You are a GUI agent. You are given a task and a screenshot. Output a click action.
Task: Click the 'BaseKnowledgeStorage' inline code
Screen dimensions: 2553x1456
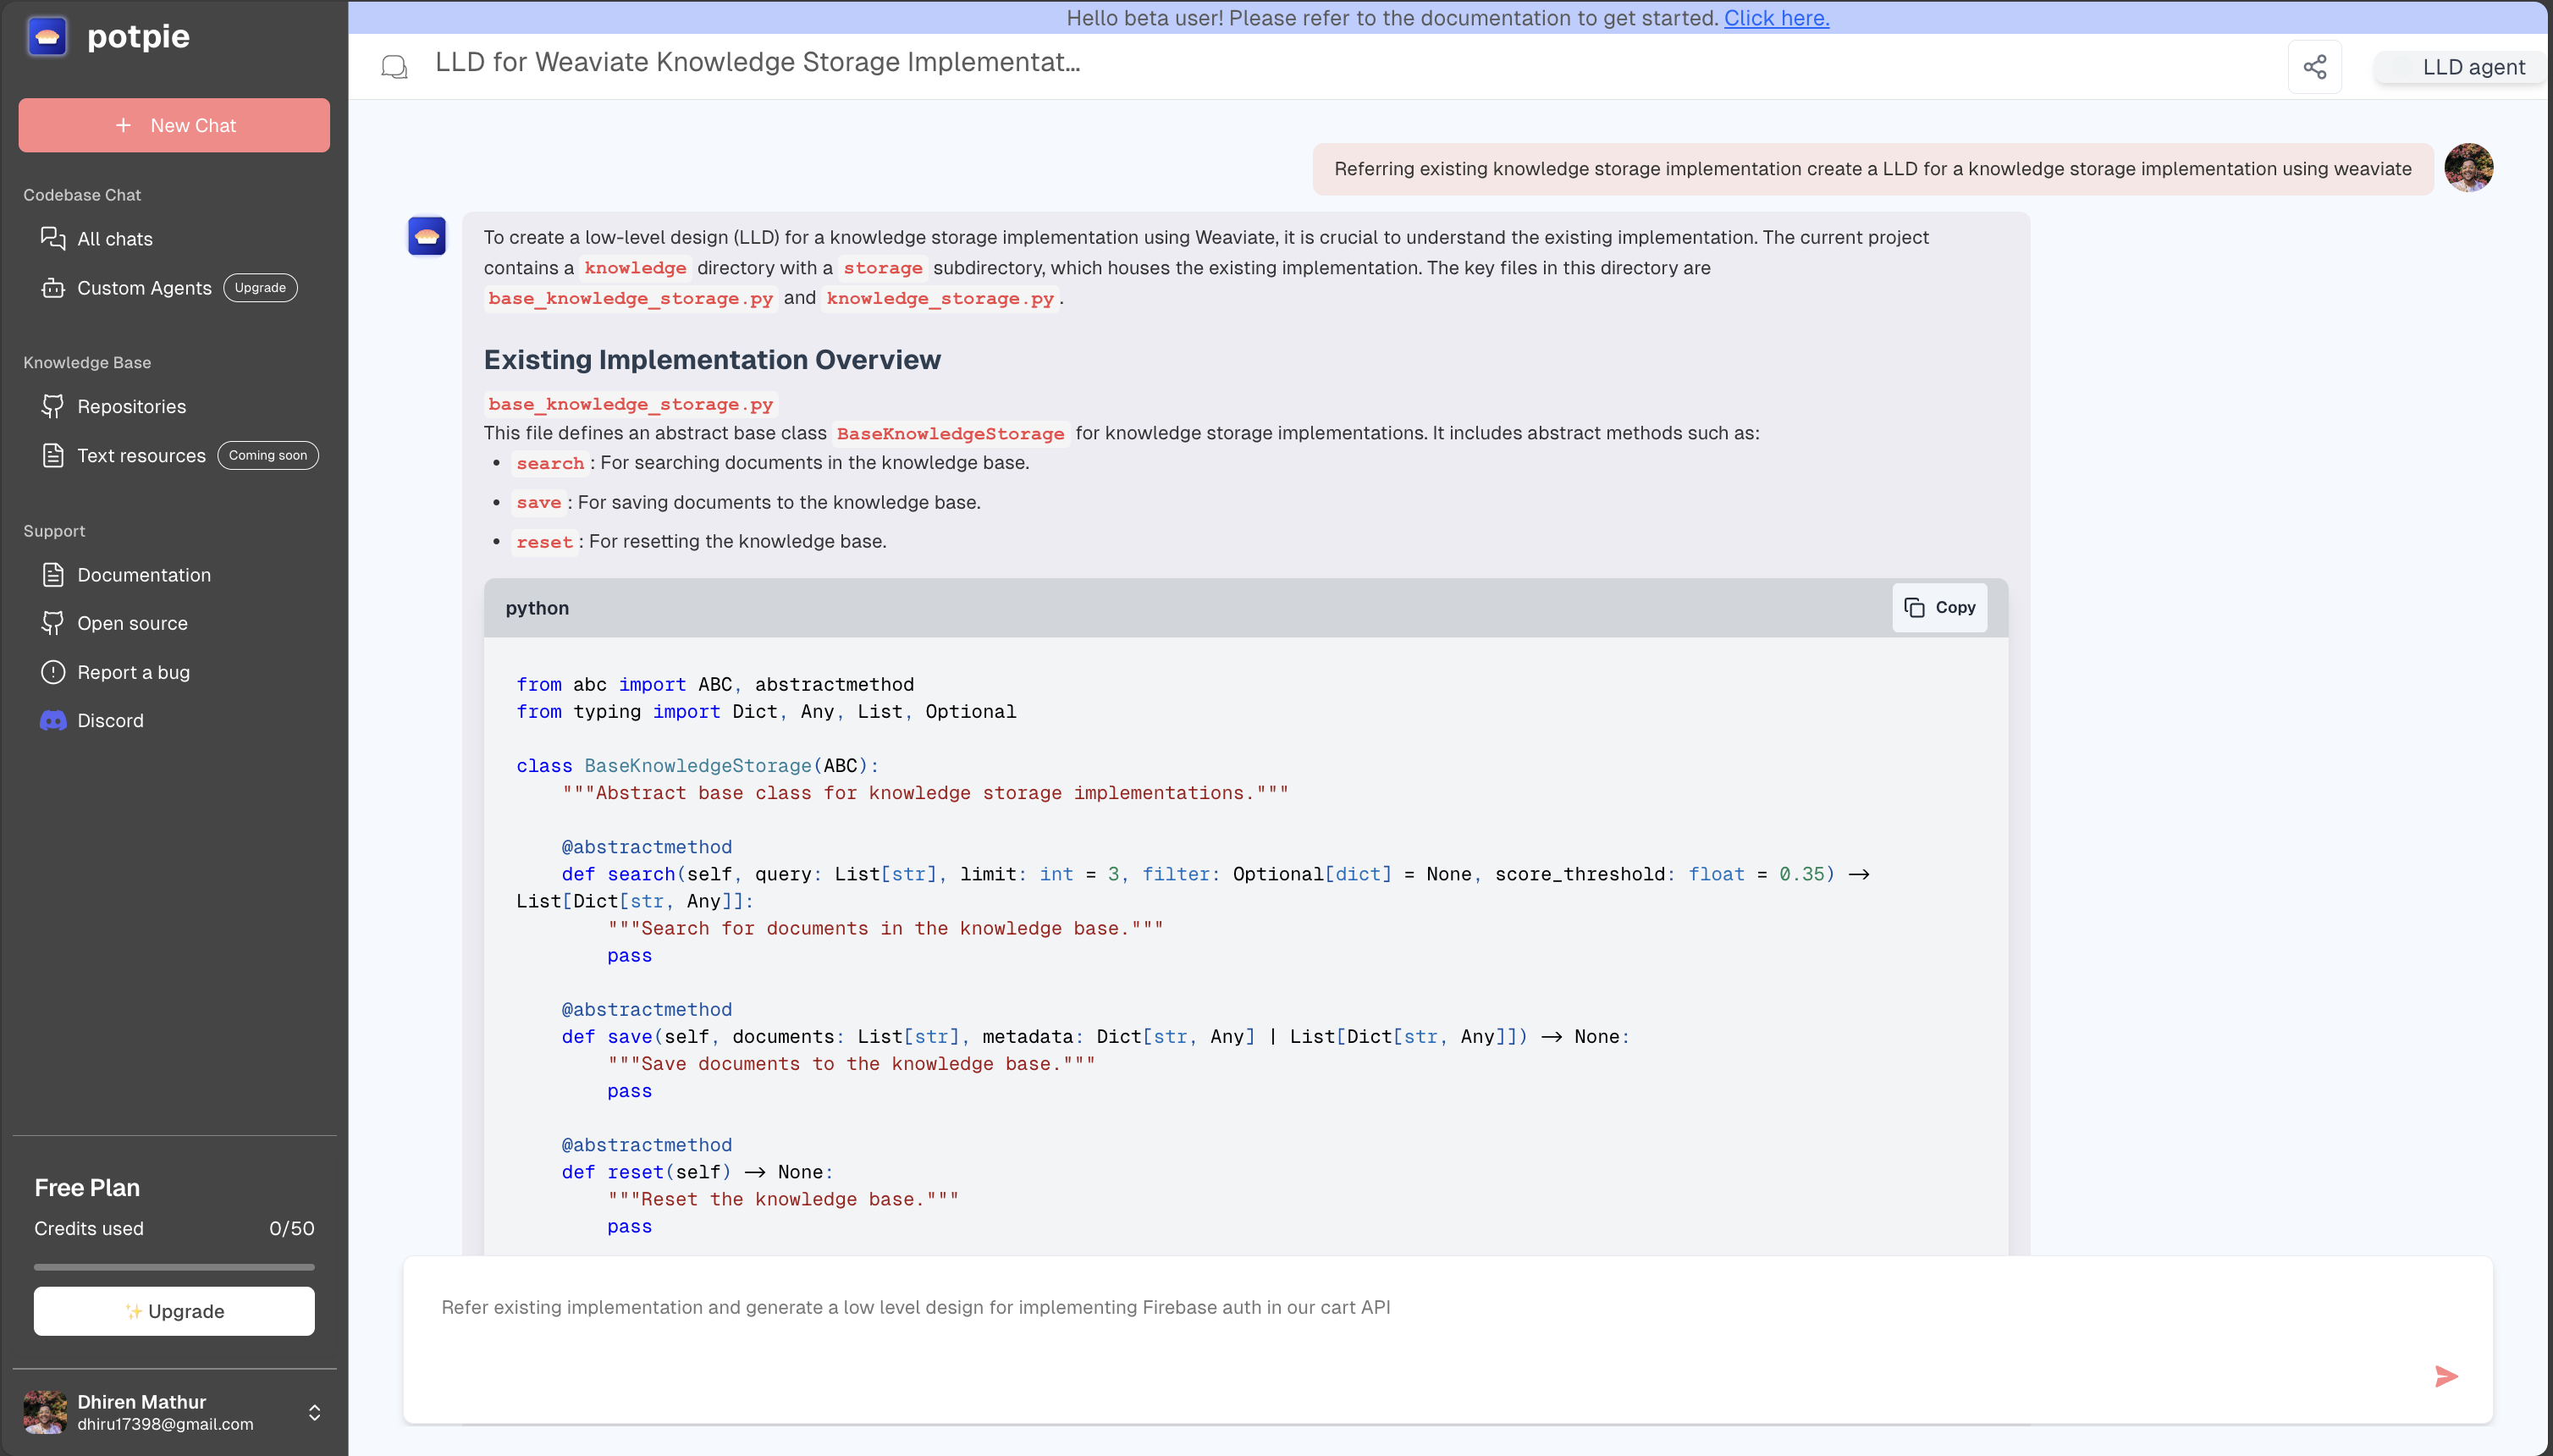point(950,434)
